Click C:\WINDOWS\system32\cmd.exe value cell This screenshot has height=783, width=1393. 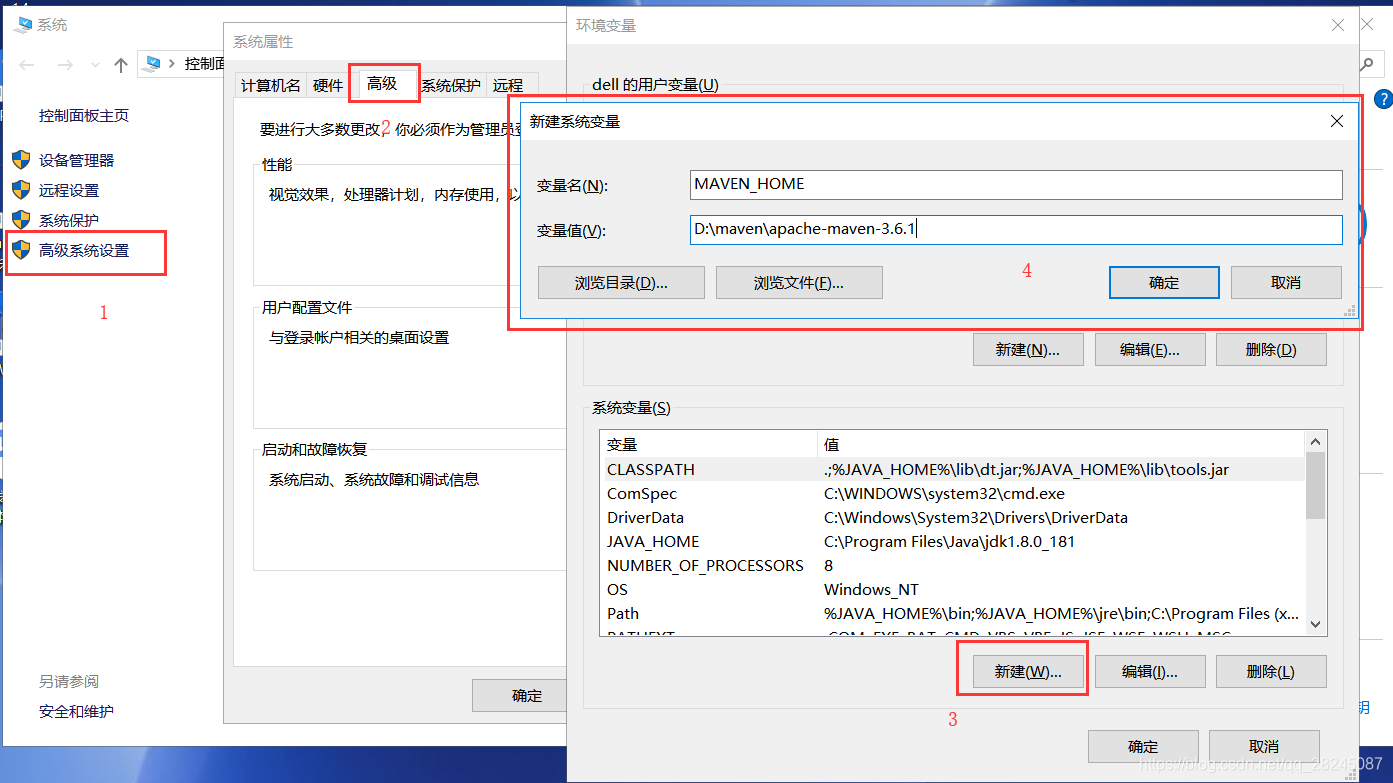pos(944,493)
